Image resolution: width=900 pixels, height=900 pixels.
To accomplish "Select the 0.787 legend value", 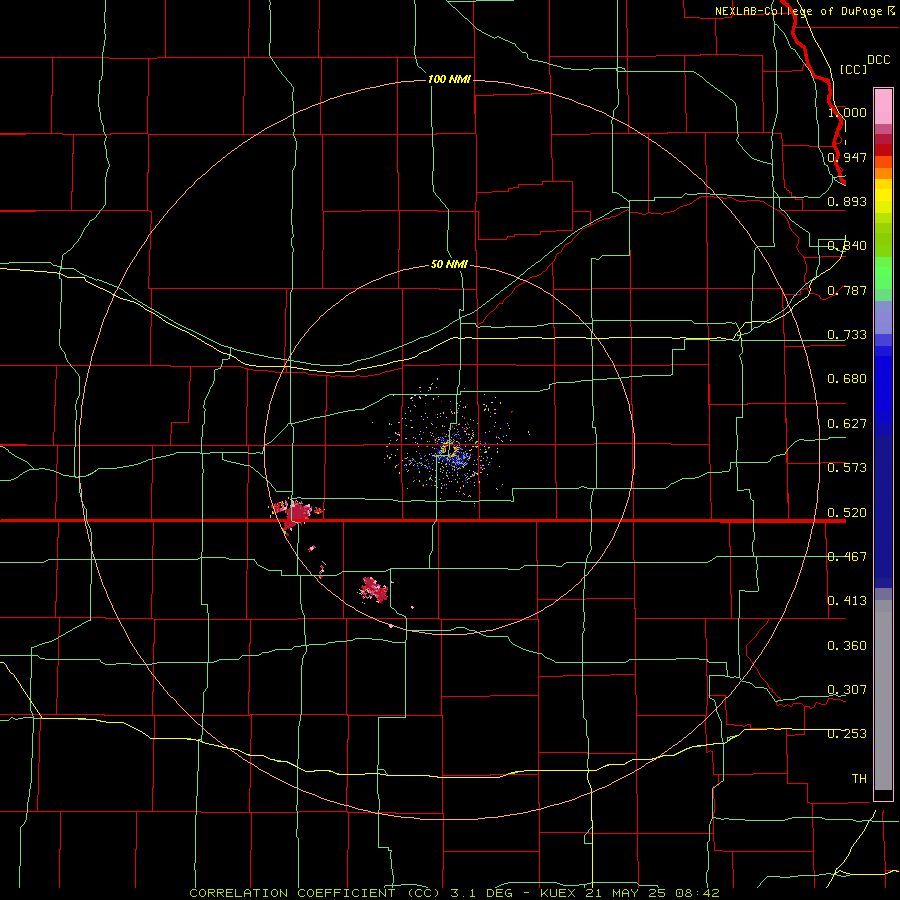I will coord(847,290).
